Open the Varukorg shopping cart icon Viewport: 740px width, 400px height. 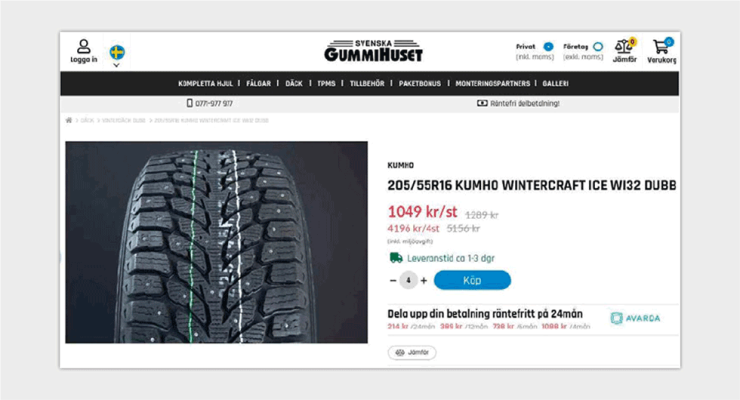tap(661, 47)
